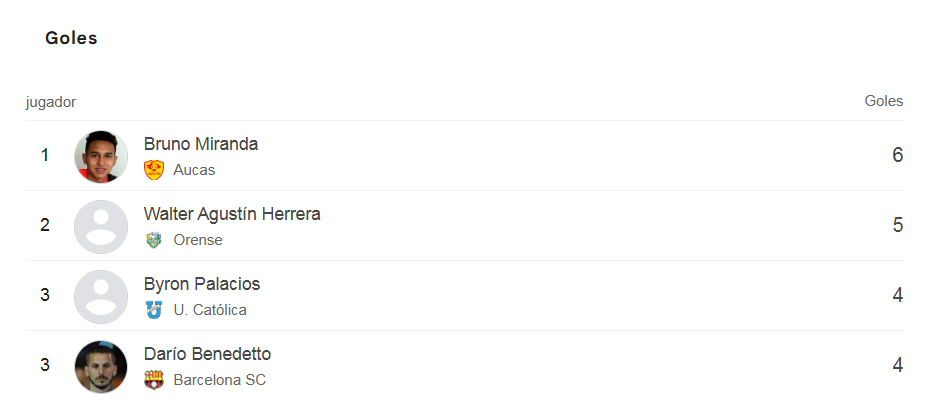This screenshot has height=400, width=929.
Task: Click the U. Católica club crest icon
Action: click(x=153, y=310)
